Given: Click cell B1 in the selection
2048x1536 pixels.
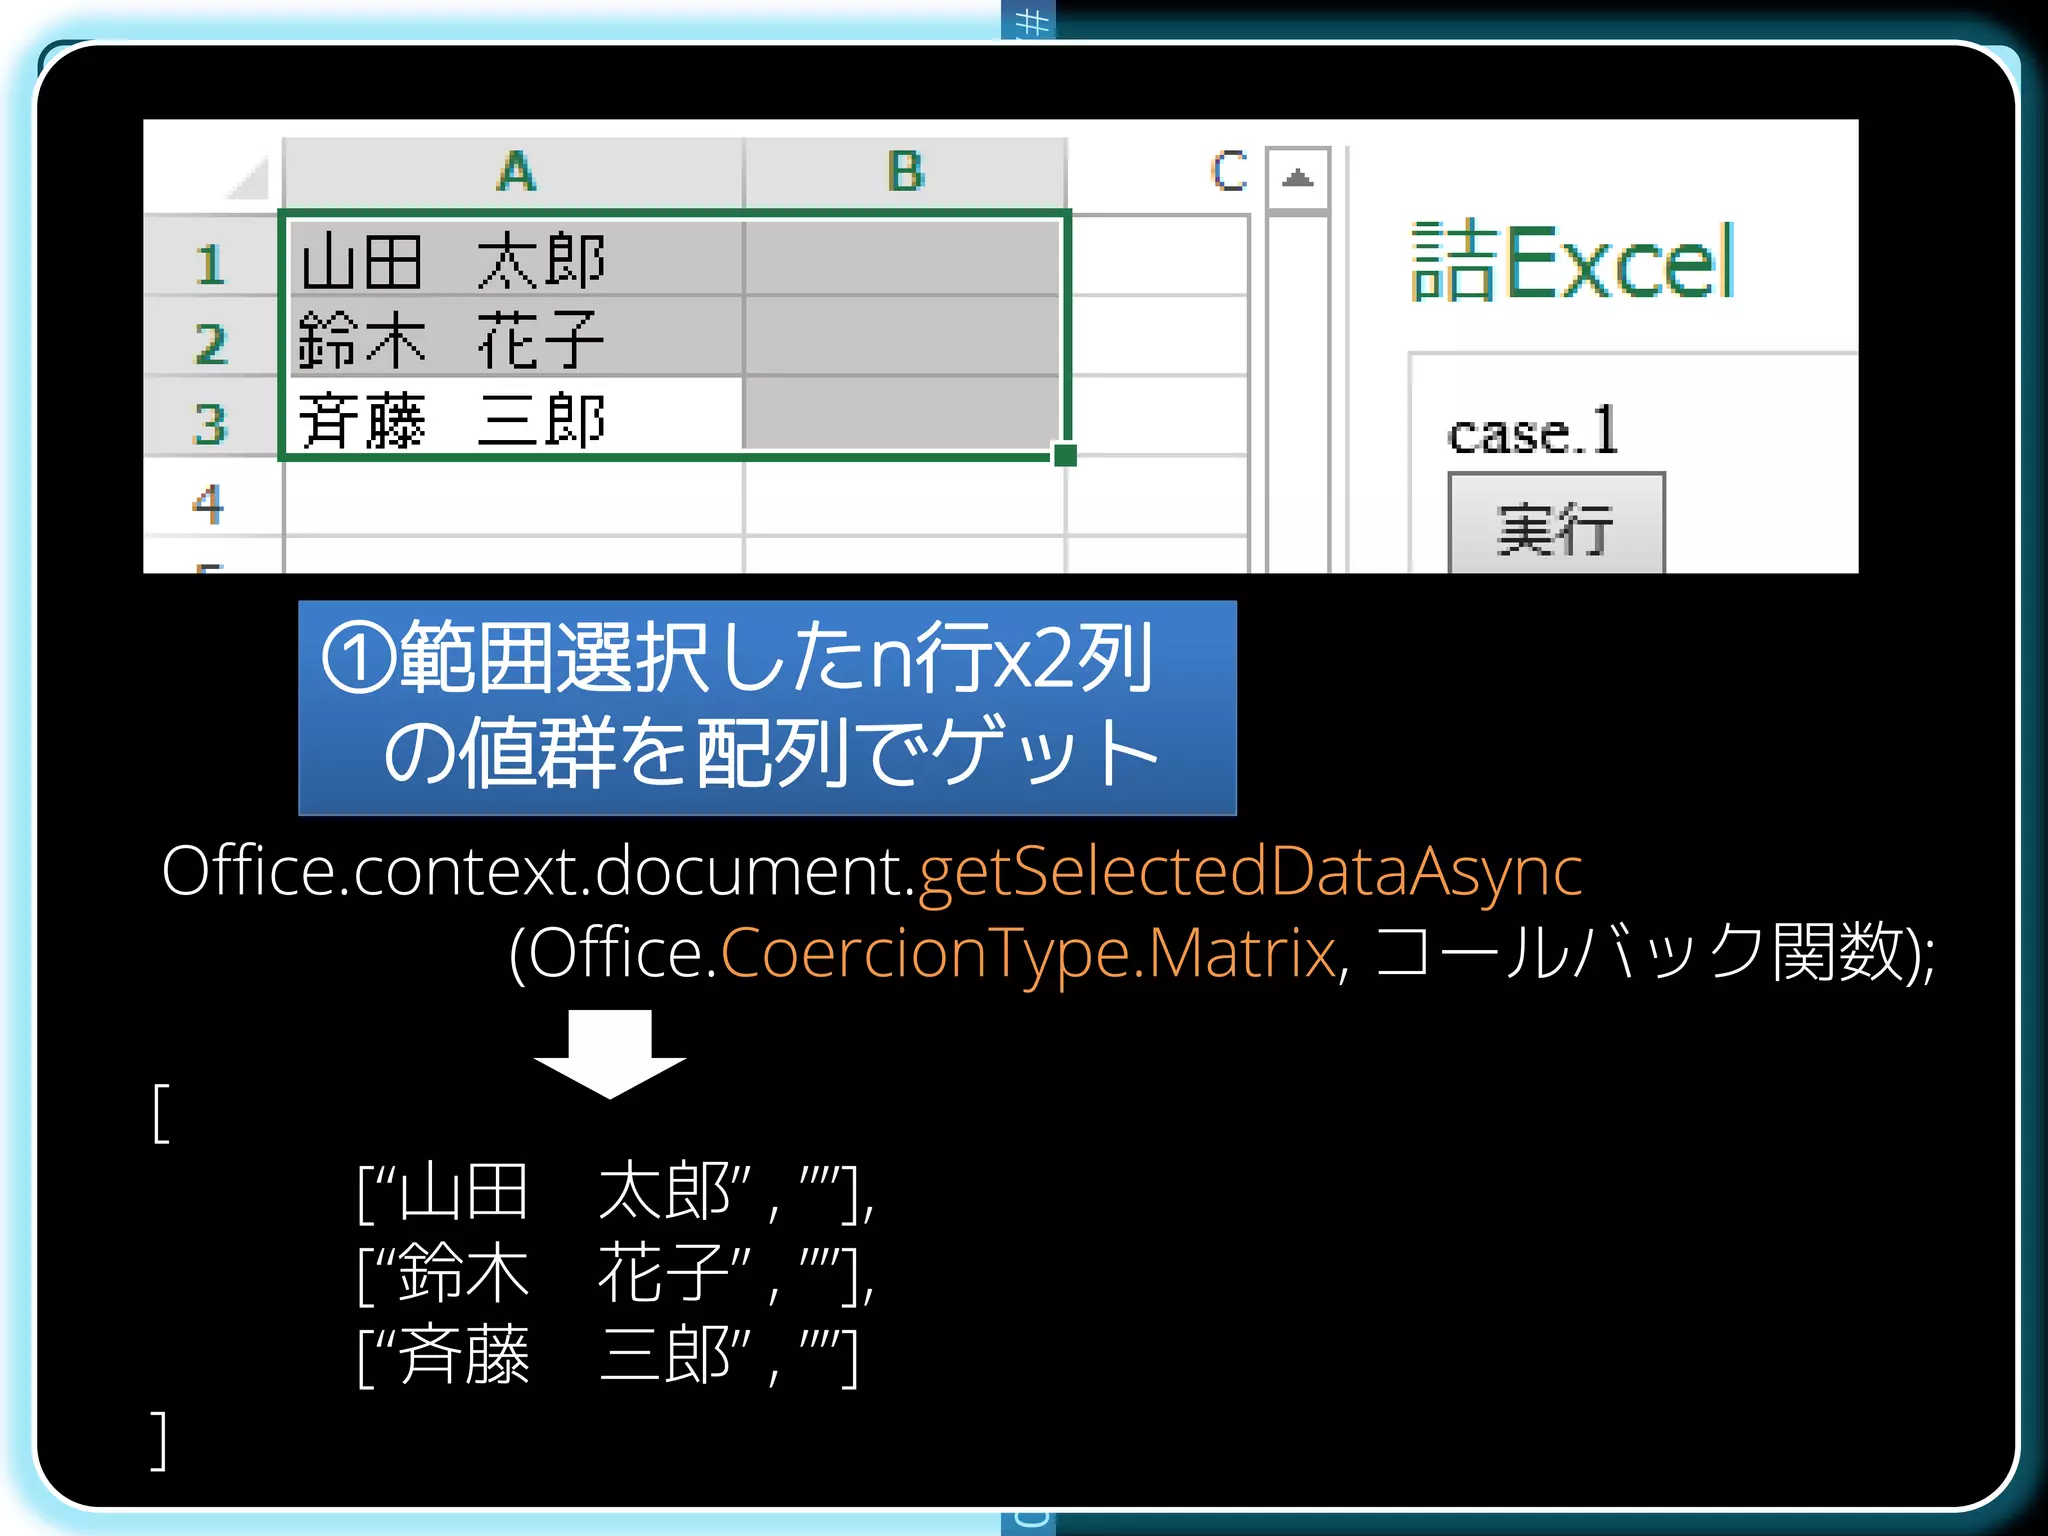Looking at the screenshot, I should point(903,258).
